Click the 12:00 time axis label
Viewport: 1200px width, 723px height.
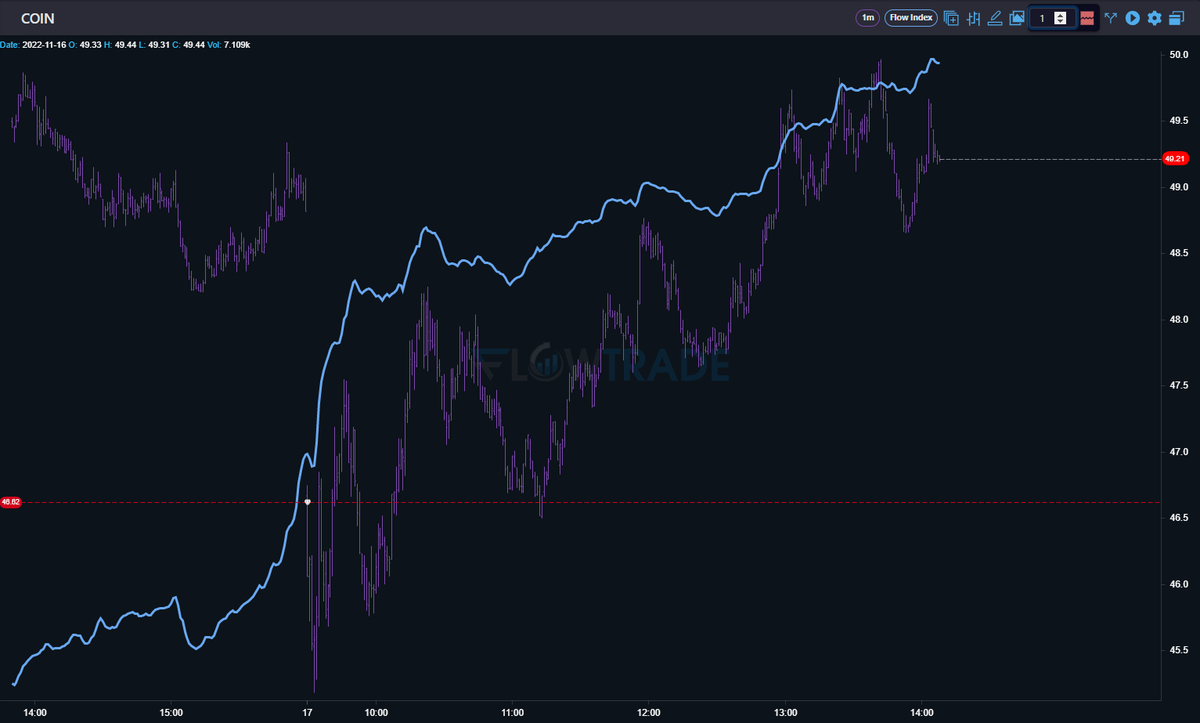[x=649, y=713]
